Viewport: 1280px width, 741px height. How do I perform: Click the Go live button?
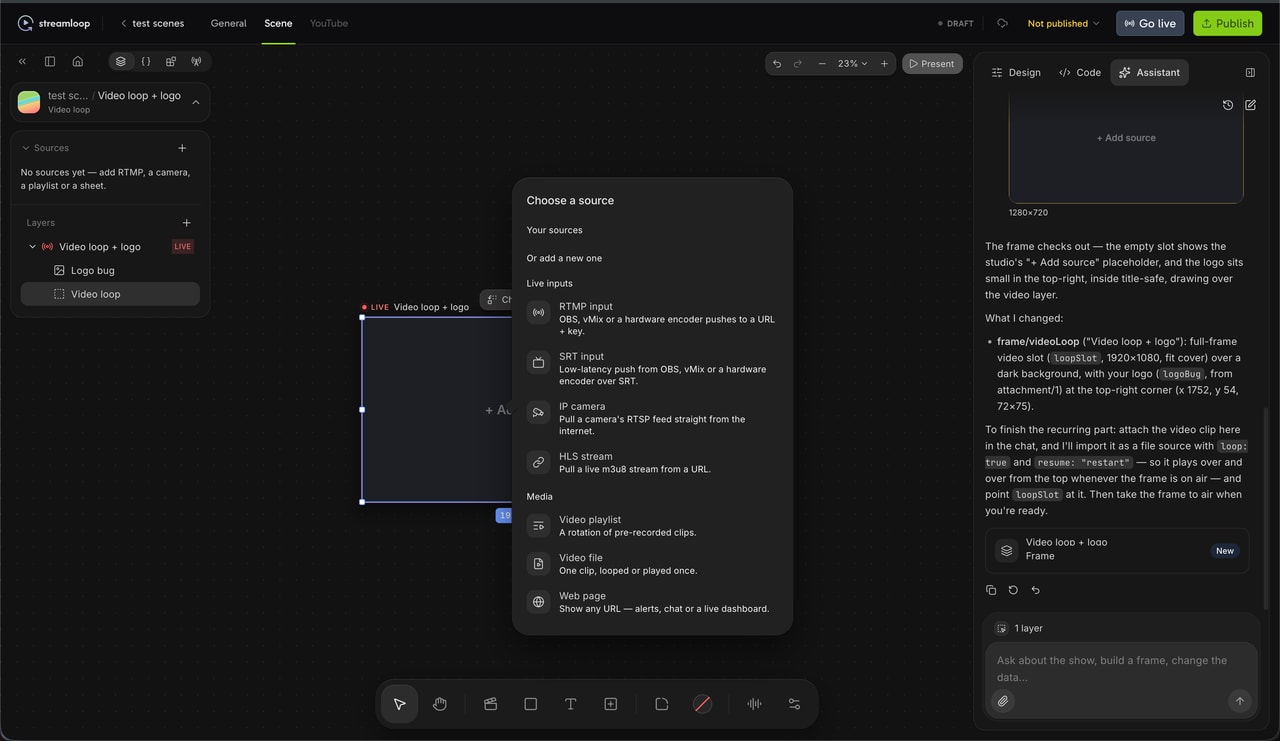point(1150,23)
